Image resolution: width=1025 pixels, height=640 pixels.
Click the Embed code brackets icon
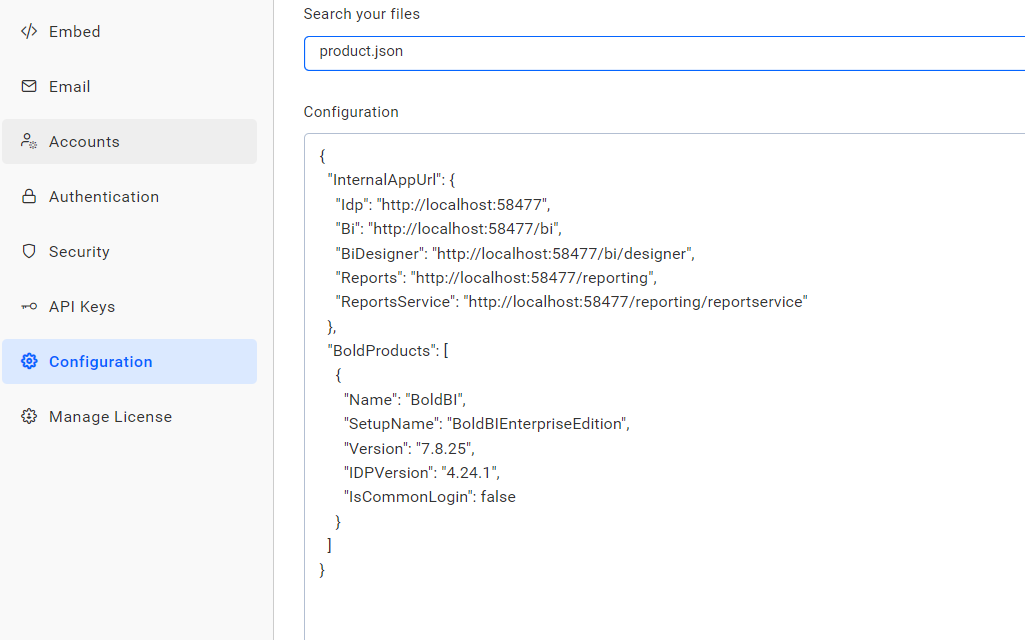pos(29,32)
